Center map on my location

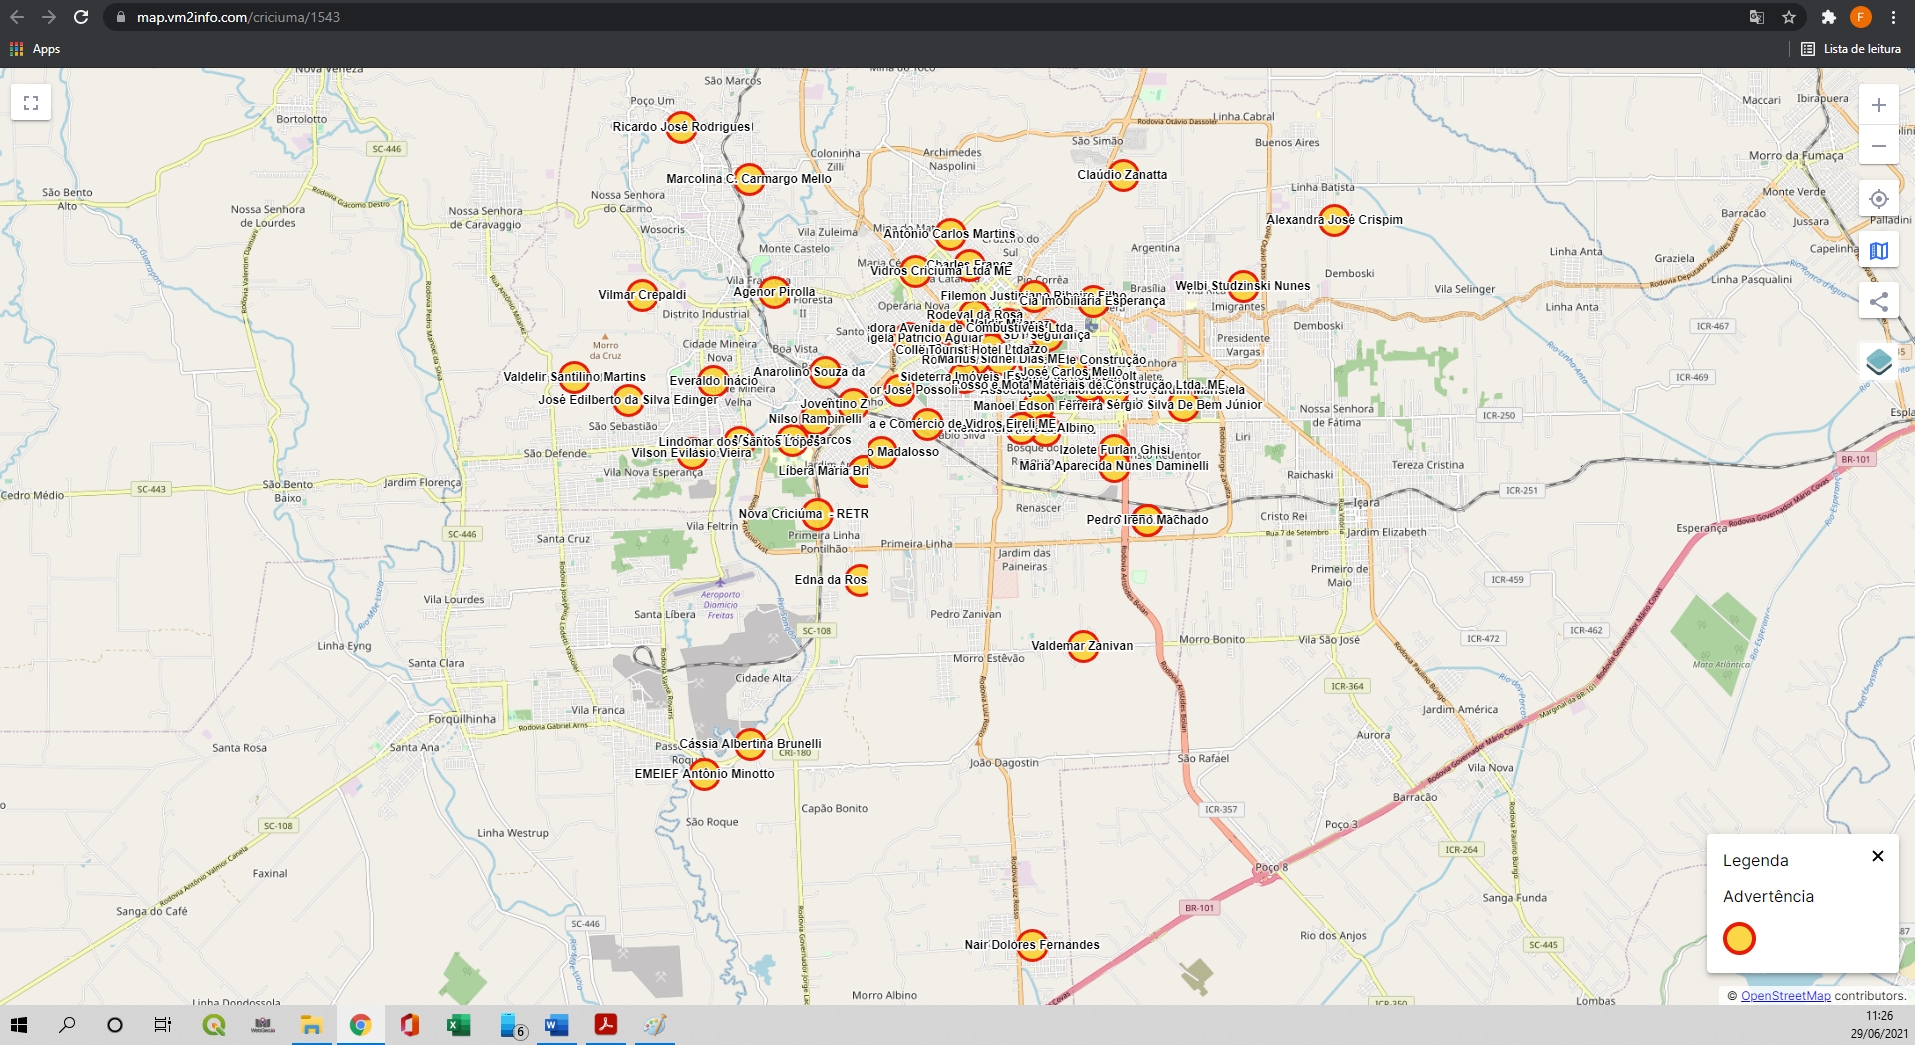[x=1878, y=199]
